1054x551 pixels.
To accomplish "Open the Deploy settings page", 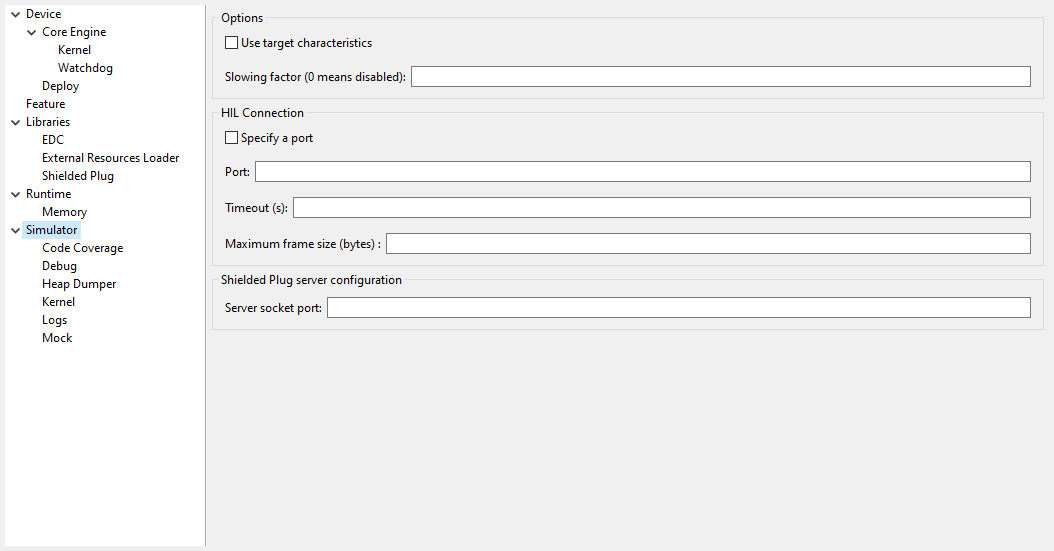I will pyautogui.click(x=60, y=86).
